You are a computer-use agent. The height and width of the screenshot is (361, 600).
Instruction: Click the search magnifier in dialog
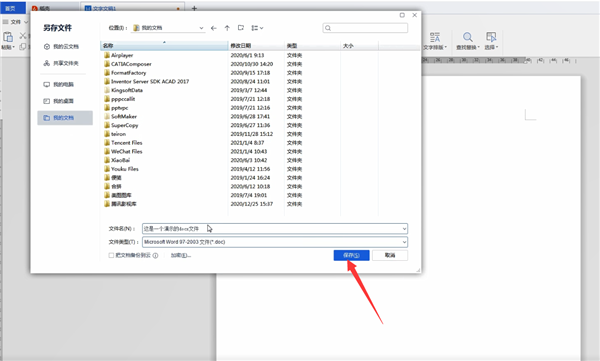click(328, 28)
